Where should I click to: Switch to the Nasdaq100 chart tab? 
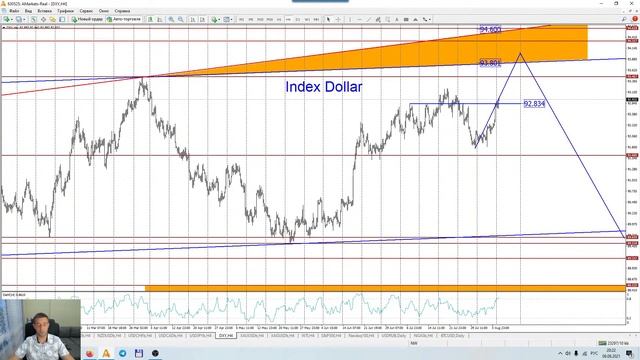(361, 336)
